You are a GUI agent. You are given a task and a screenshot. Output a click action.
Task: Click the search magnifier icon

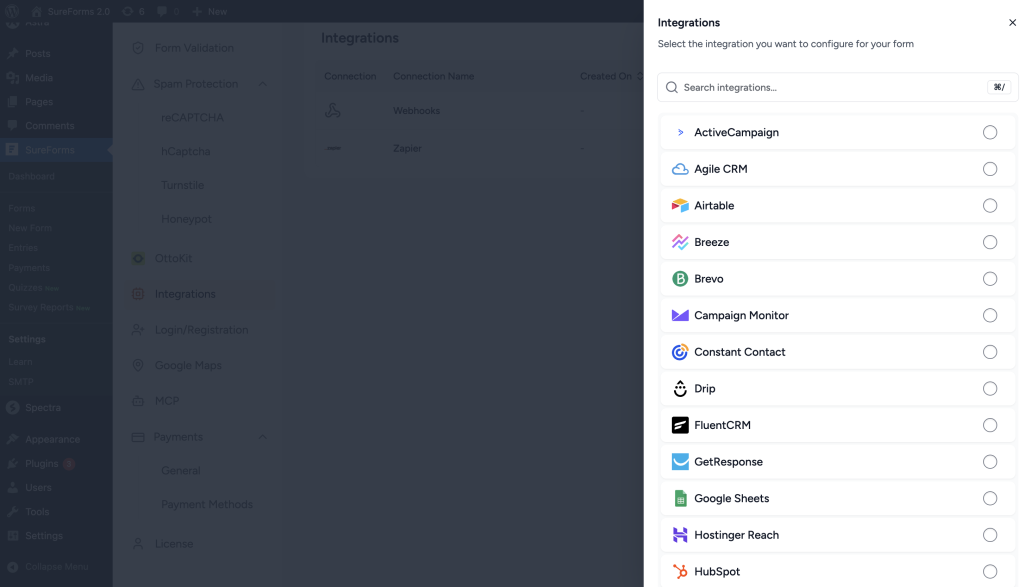(671, 87)
